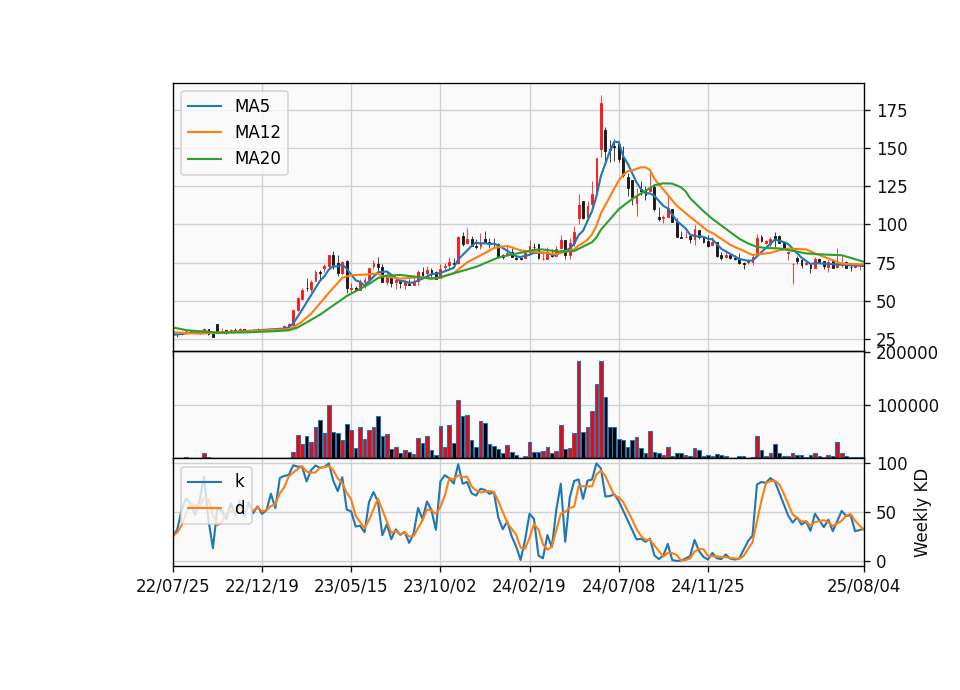
Task: Click the 150 price axis label
Action: 892,149
